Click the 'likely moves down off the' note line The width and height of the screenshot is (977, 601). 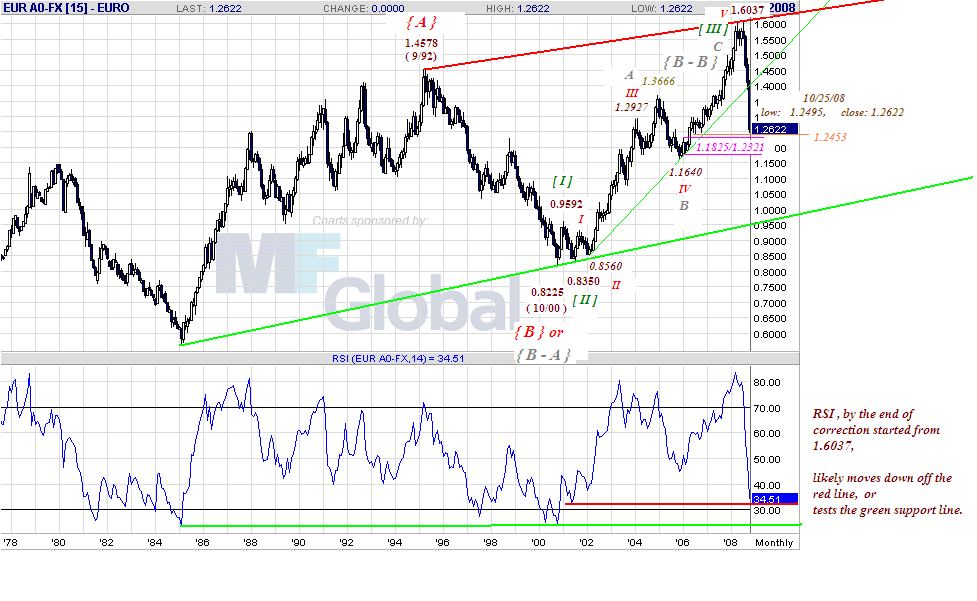882,478
